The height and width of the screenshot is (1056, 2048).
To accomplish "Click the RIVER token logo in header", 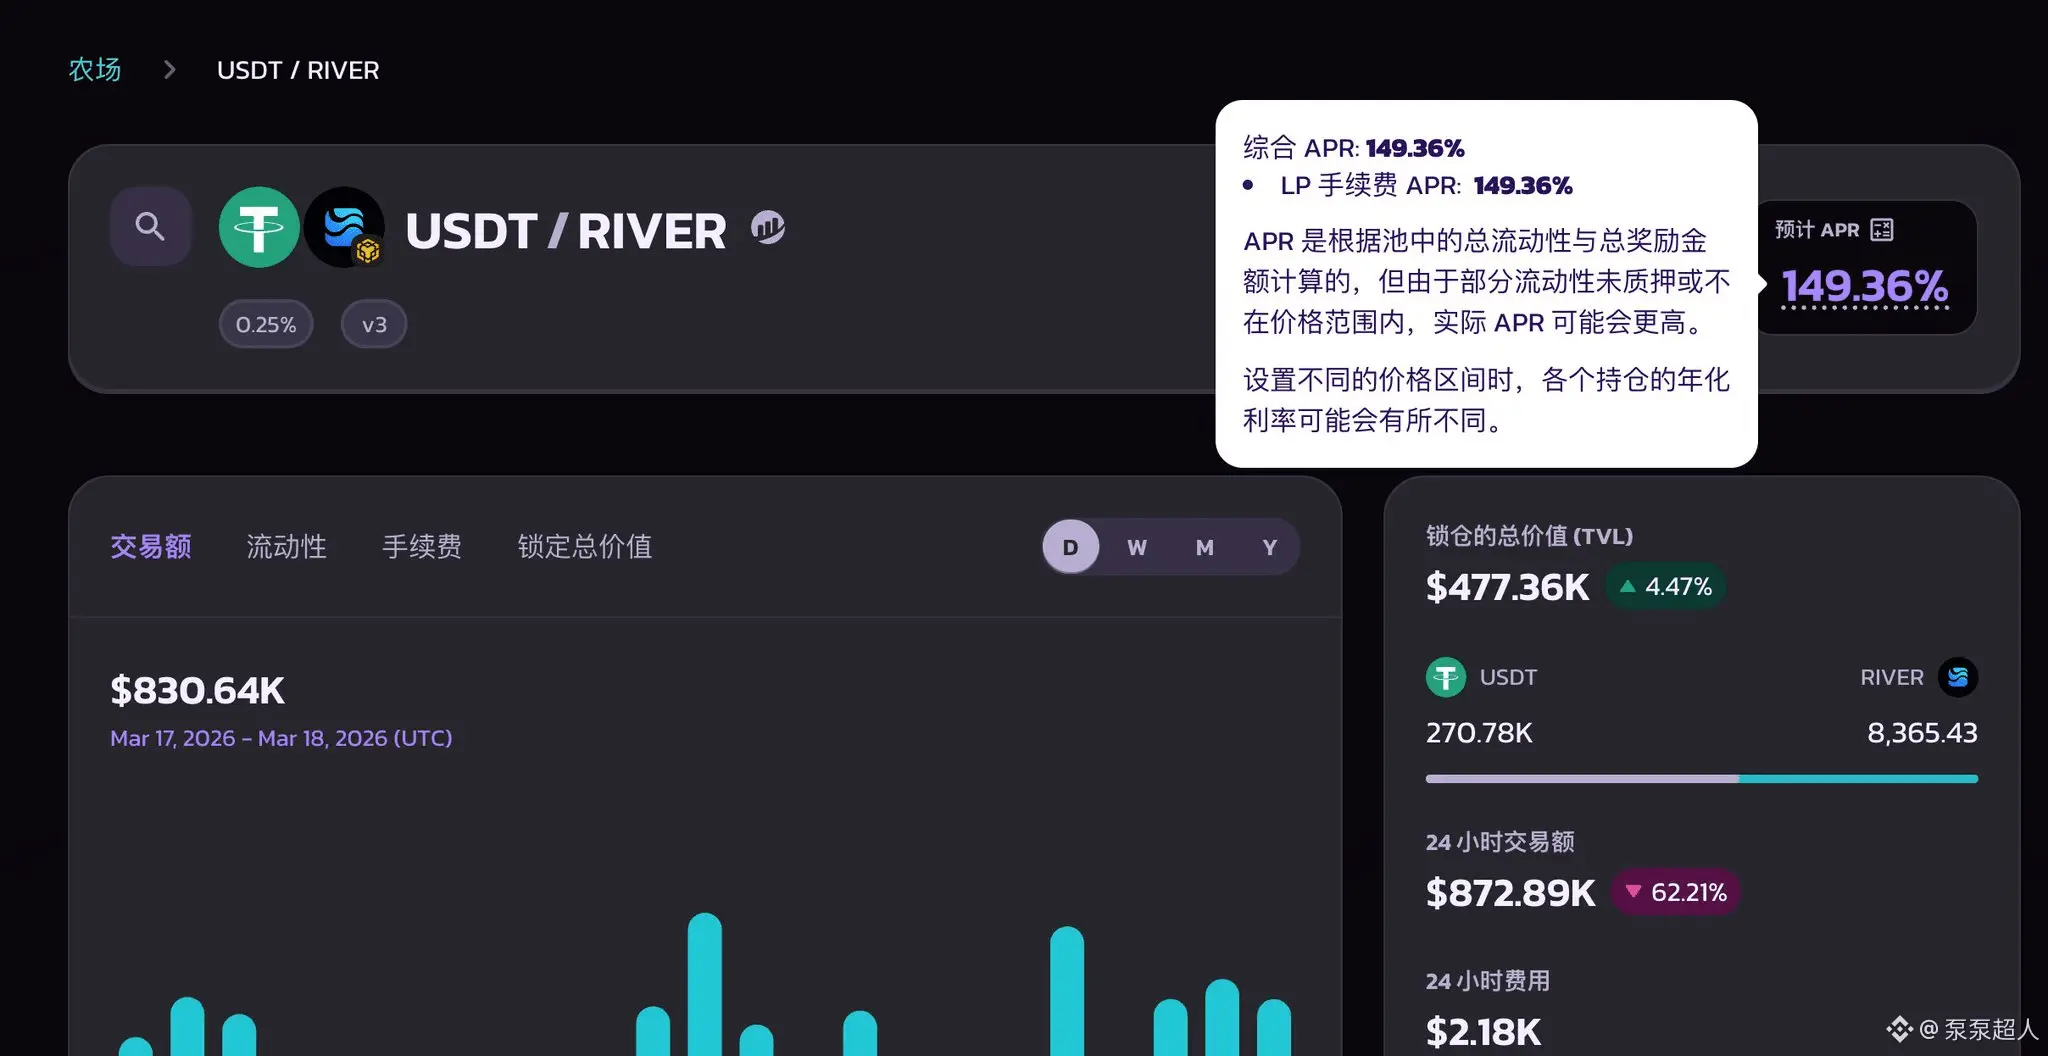I will click(344, 227).
